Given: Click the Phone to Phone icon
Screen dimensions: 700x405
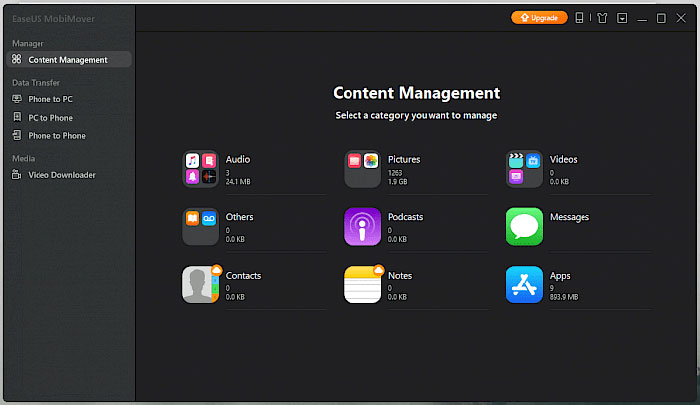Looking at the screenshot, I should point(17,135).
